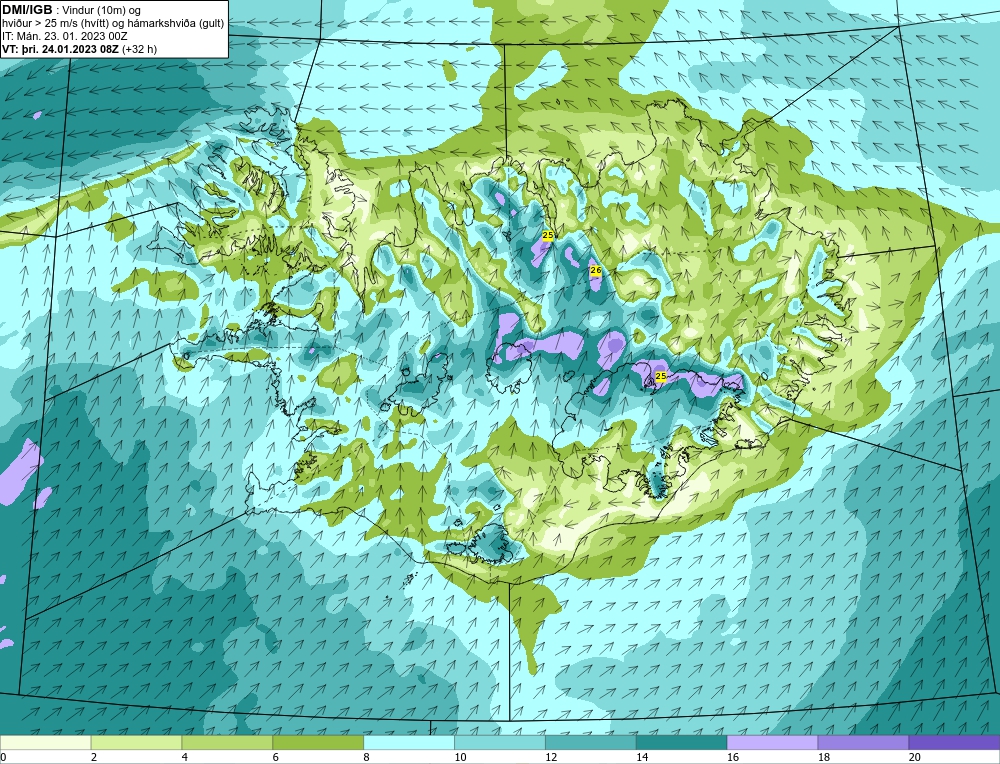Click the 16–18 m/s light purple swatch

coord(772,742)
